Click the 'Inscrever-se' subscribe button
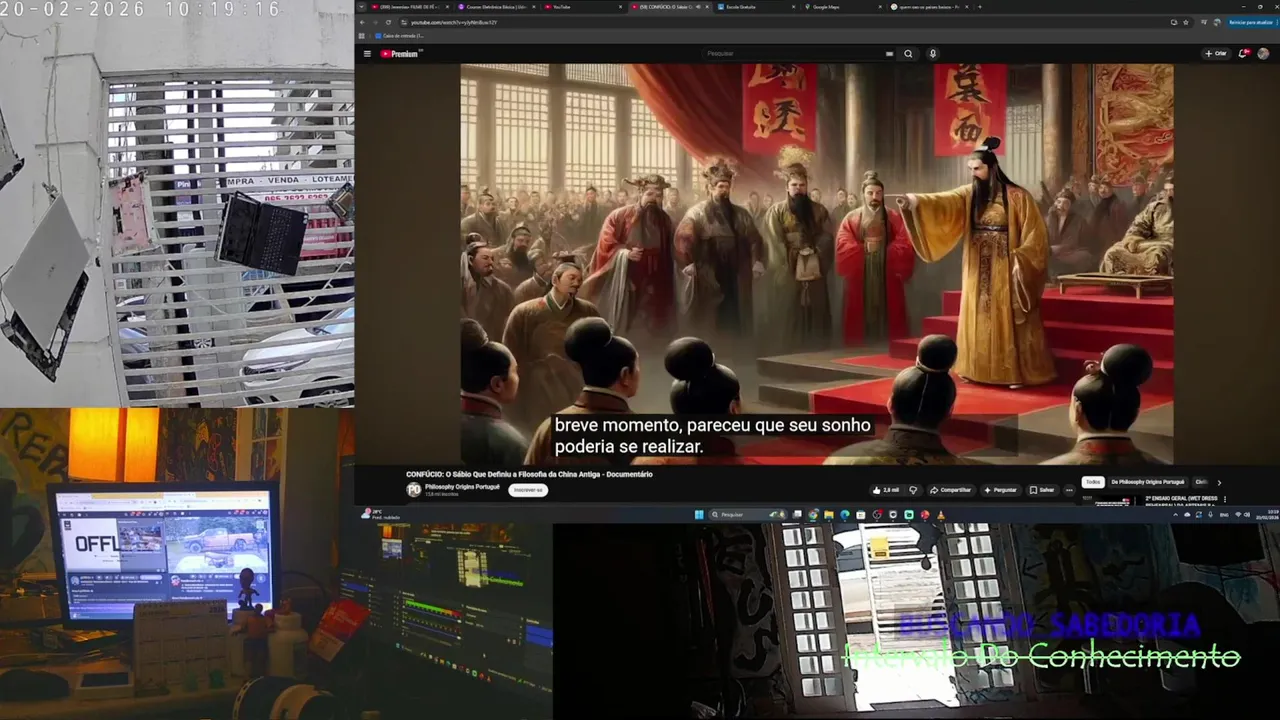 click(527, 490)
